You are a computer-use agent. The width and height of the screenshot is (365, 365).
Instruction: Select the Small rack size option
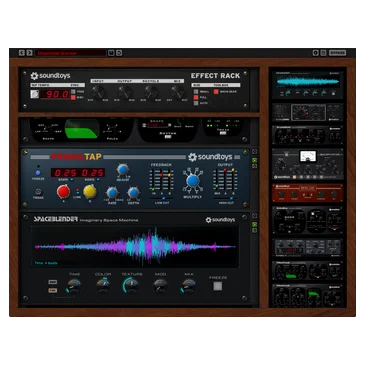coord(196,91)
